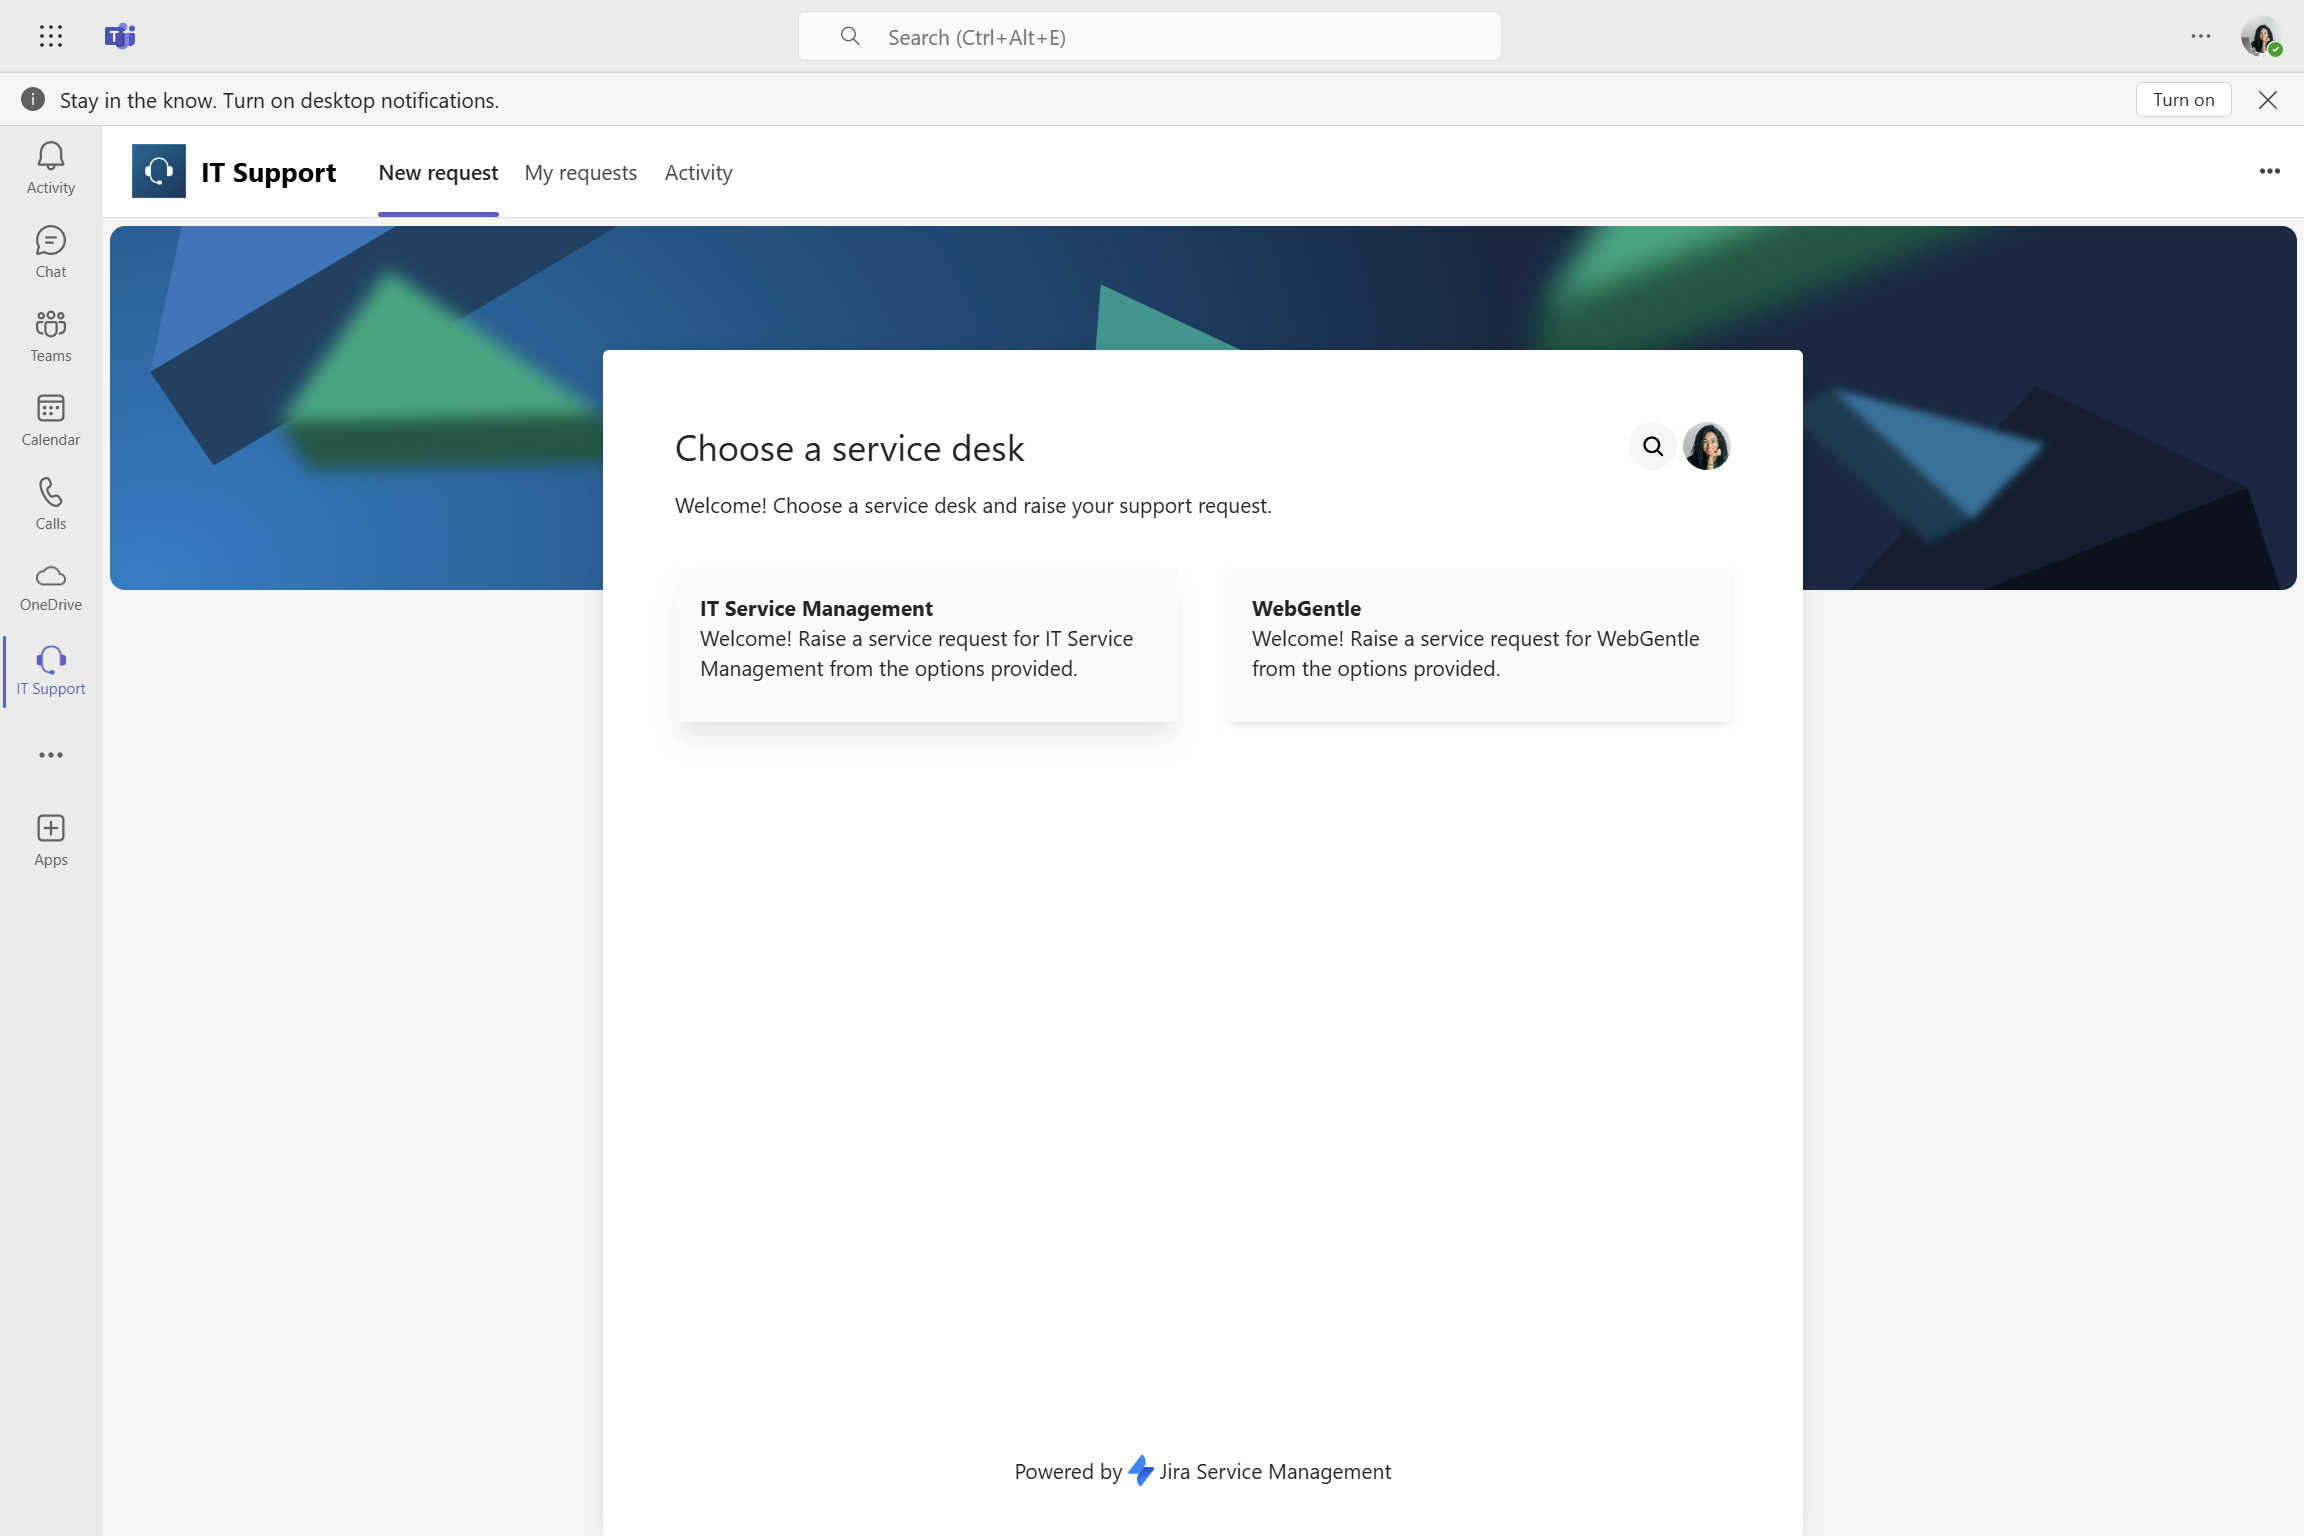Open the Calendar app icon
2304x1536 pixels.
click(x=51, y=419)
